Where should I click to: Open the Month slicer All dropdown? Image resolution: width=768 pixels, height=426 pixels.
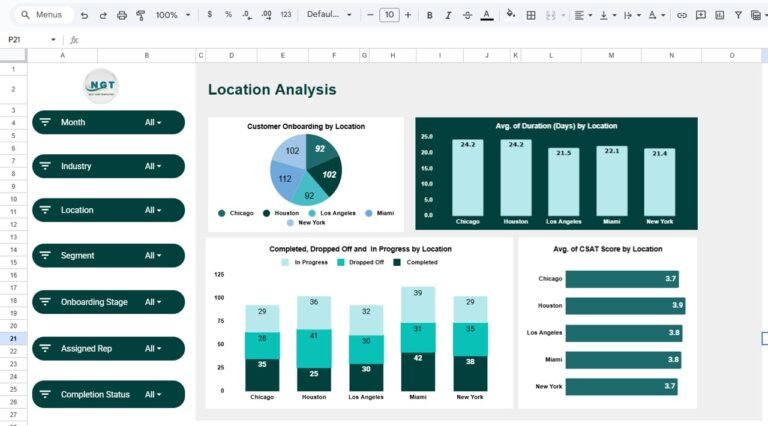(x=153, y=122)
